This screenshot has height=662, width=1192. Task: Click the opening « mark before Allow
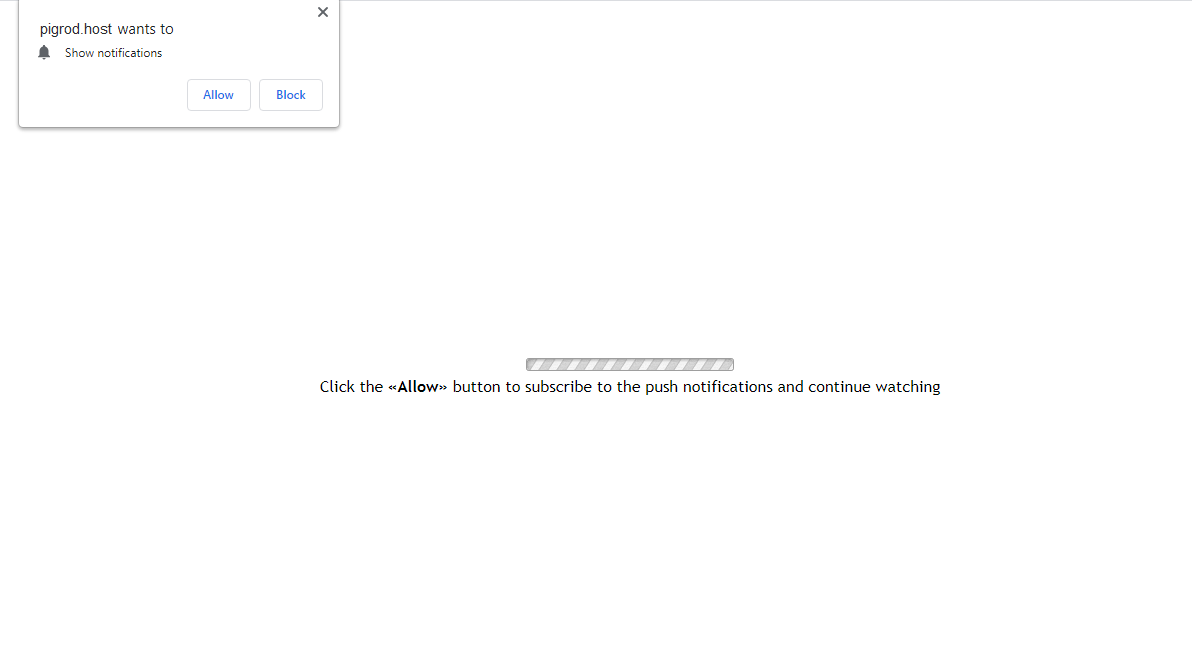tap(392, 388)
